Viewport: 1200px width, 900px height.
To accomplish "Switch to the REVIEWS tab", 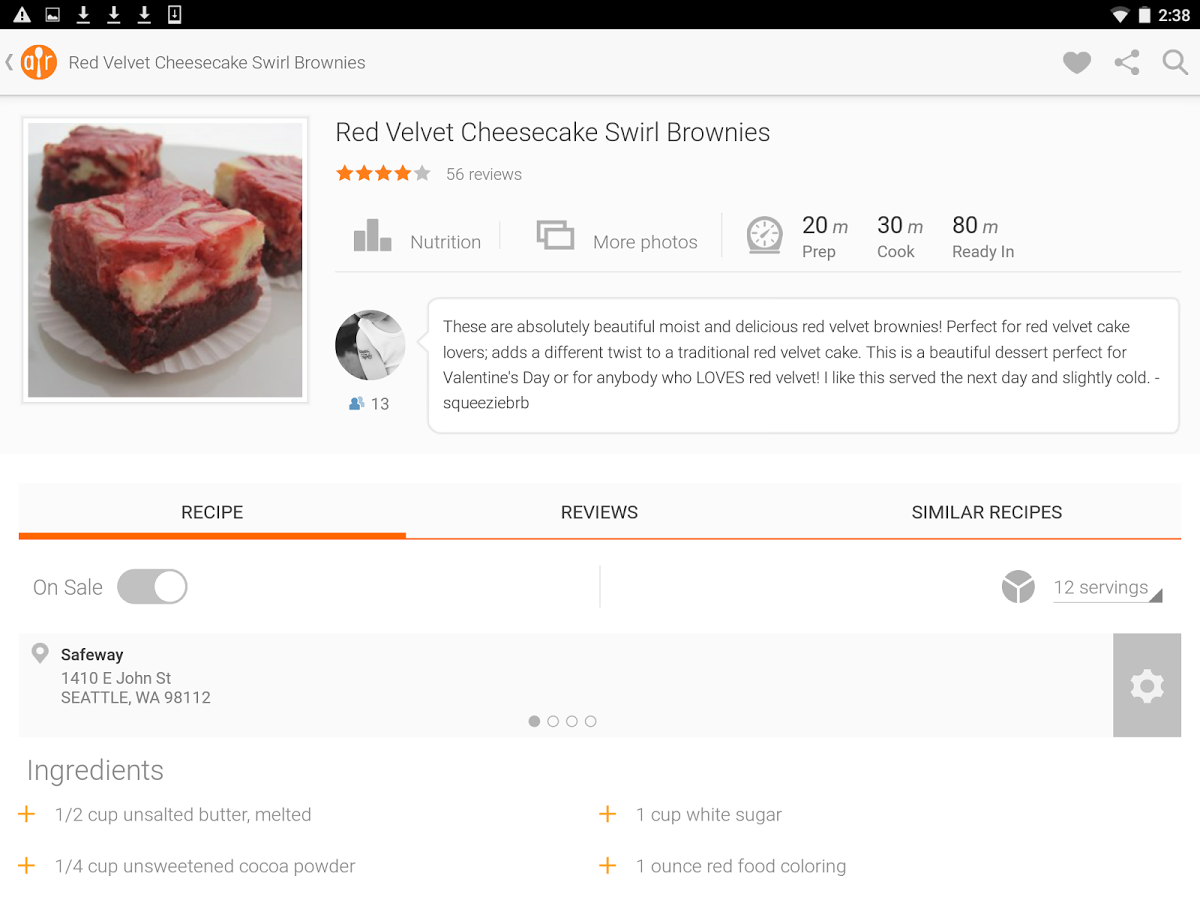I will [599, 512].
